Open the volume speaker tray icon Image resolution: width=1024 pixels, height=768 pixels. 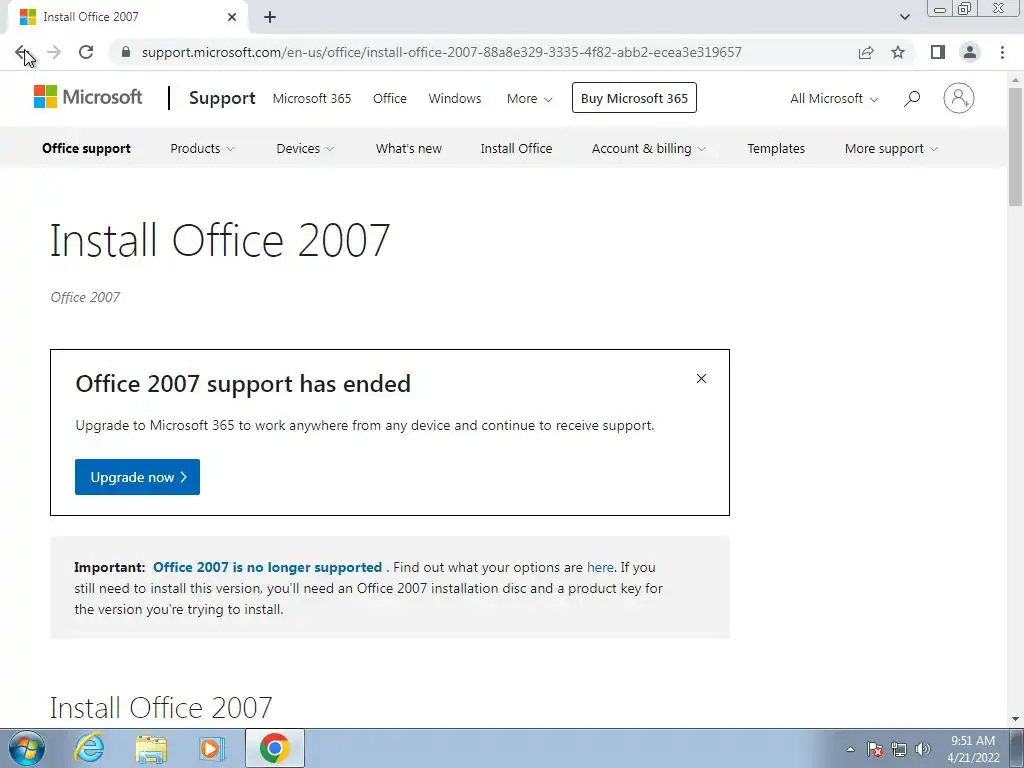[923, 749]
